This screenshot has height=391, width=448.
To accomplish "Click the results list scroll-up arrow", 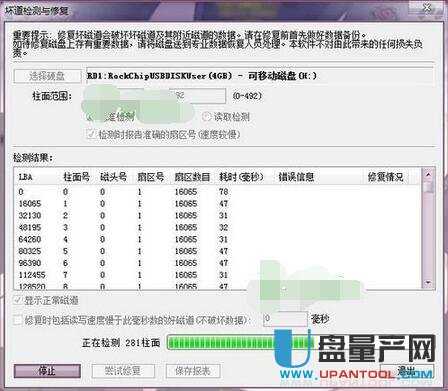I will (428, 174).
